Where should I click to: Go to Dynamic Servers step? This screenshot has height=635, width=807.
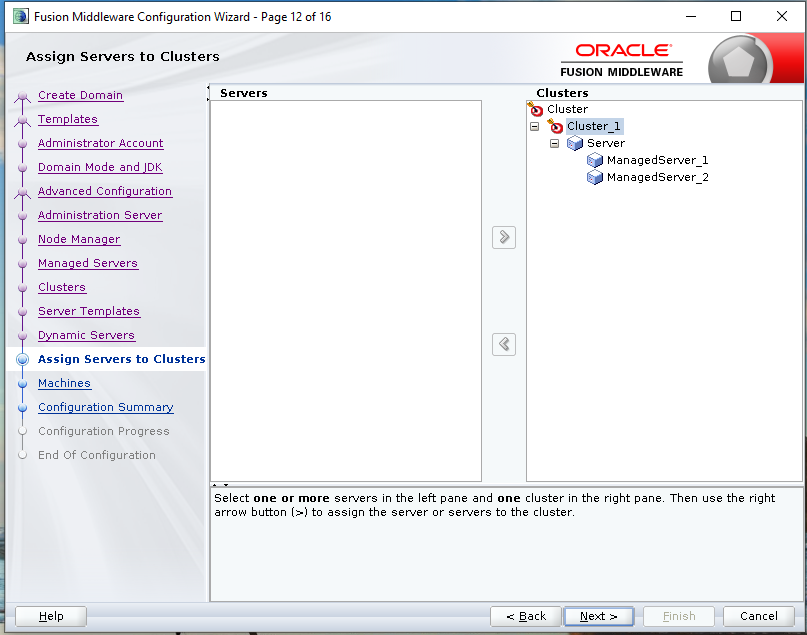click(x=86, y=335)
